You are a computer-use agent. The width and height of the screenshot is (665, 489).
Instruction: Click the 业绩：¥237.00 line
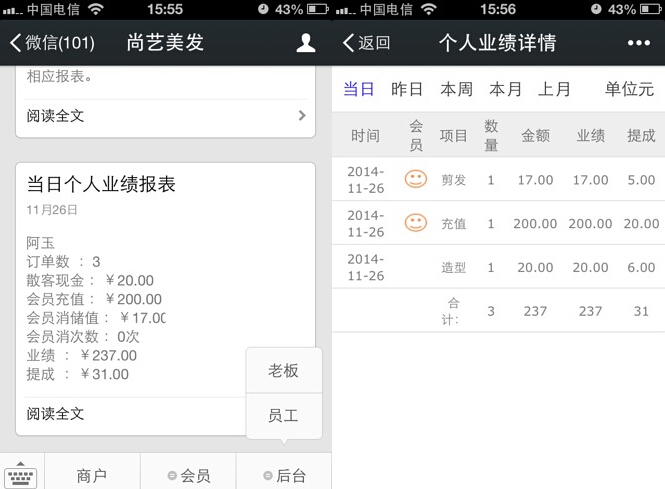click(82, 355)
